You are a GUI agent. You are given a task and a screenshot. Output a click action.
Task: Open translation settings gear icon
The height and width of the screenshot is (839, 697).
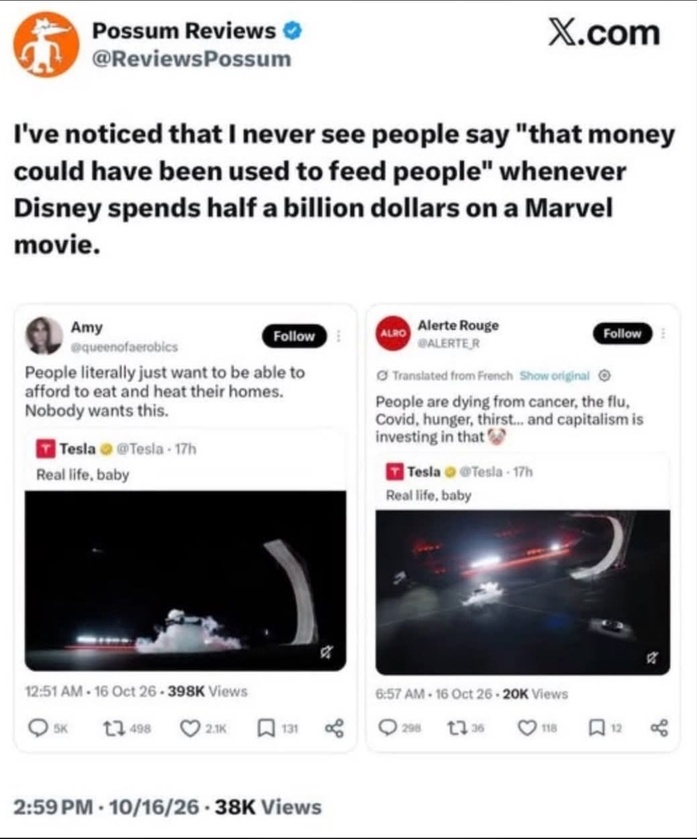[604, 376]
